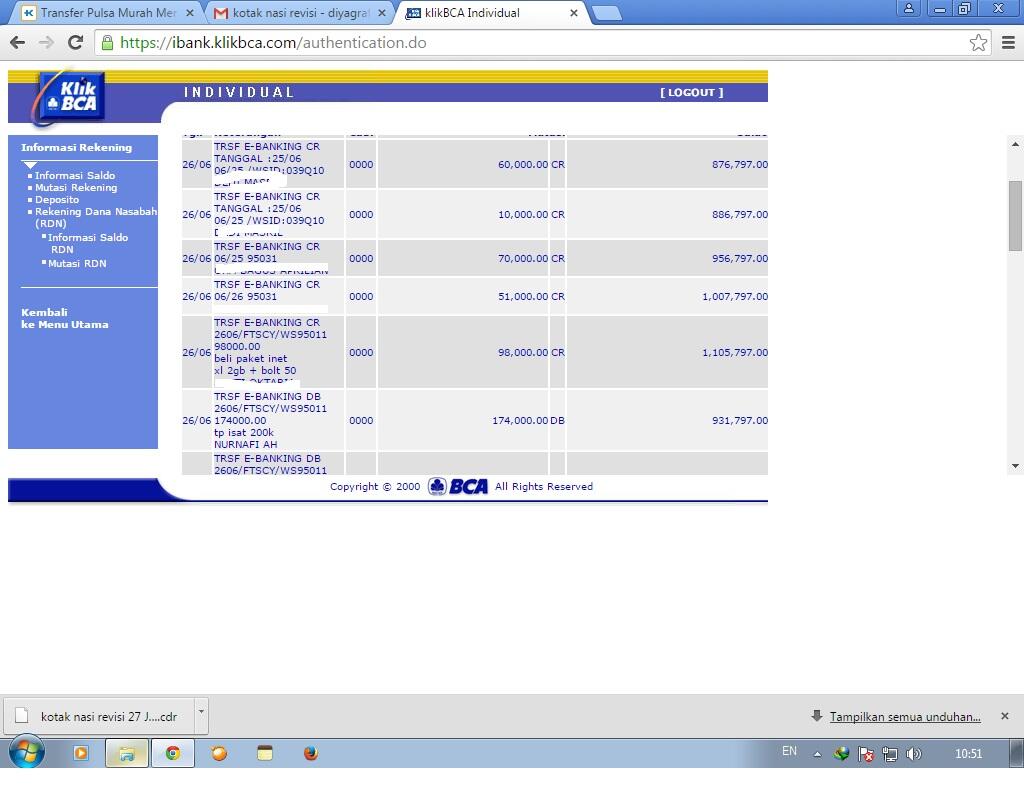Click Tampilkan semua unduhan link
The height and width of the screenshot is (809, 1024).
click(x=905, y=717)
